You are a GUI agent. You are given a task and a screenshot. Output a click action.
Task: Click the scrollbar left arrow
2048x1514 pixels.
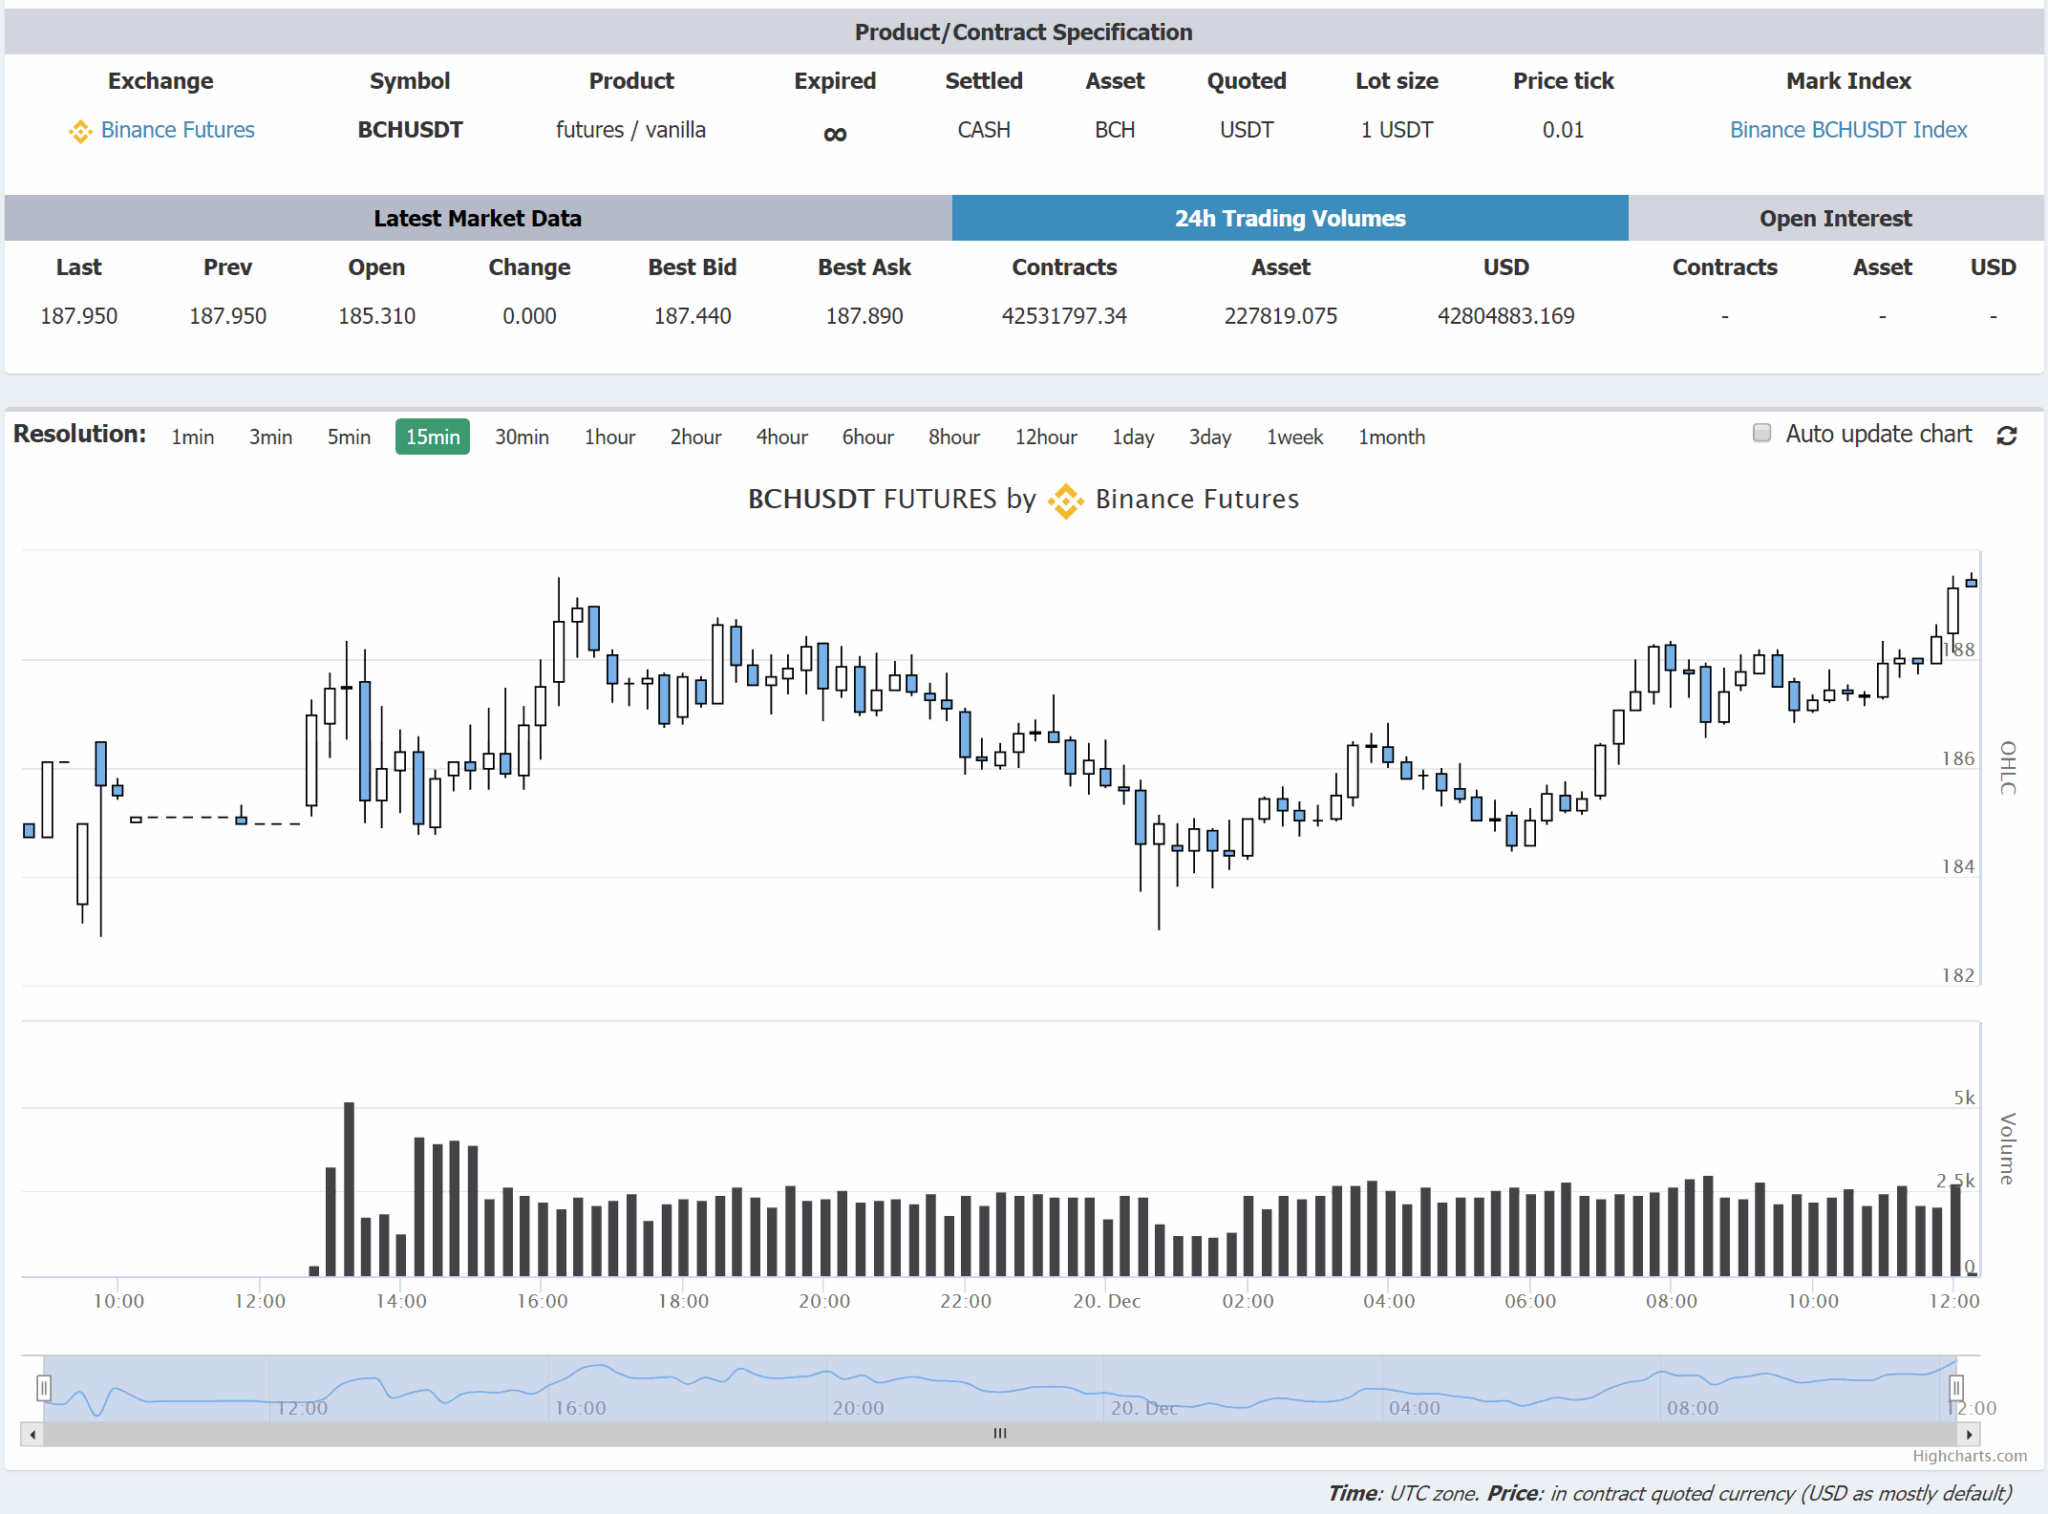pos(33,1434)
